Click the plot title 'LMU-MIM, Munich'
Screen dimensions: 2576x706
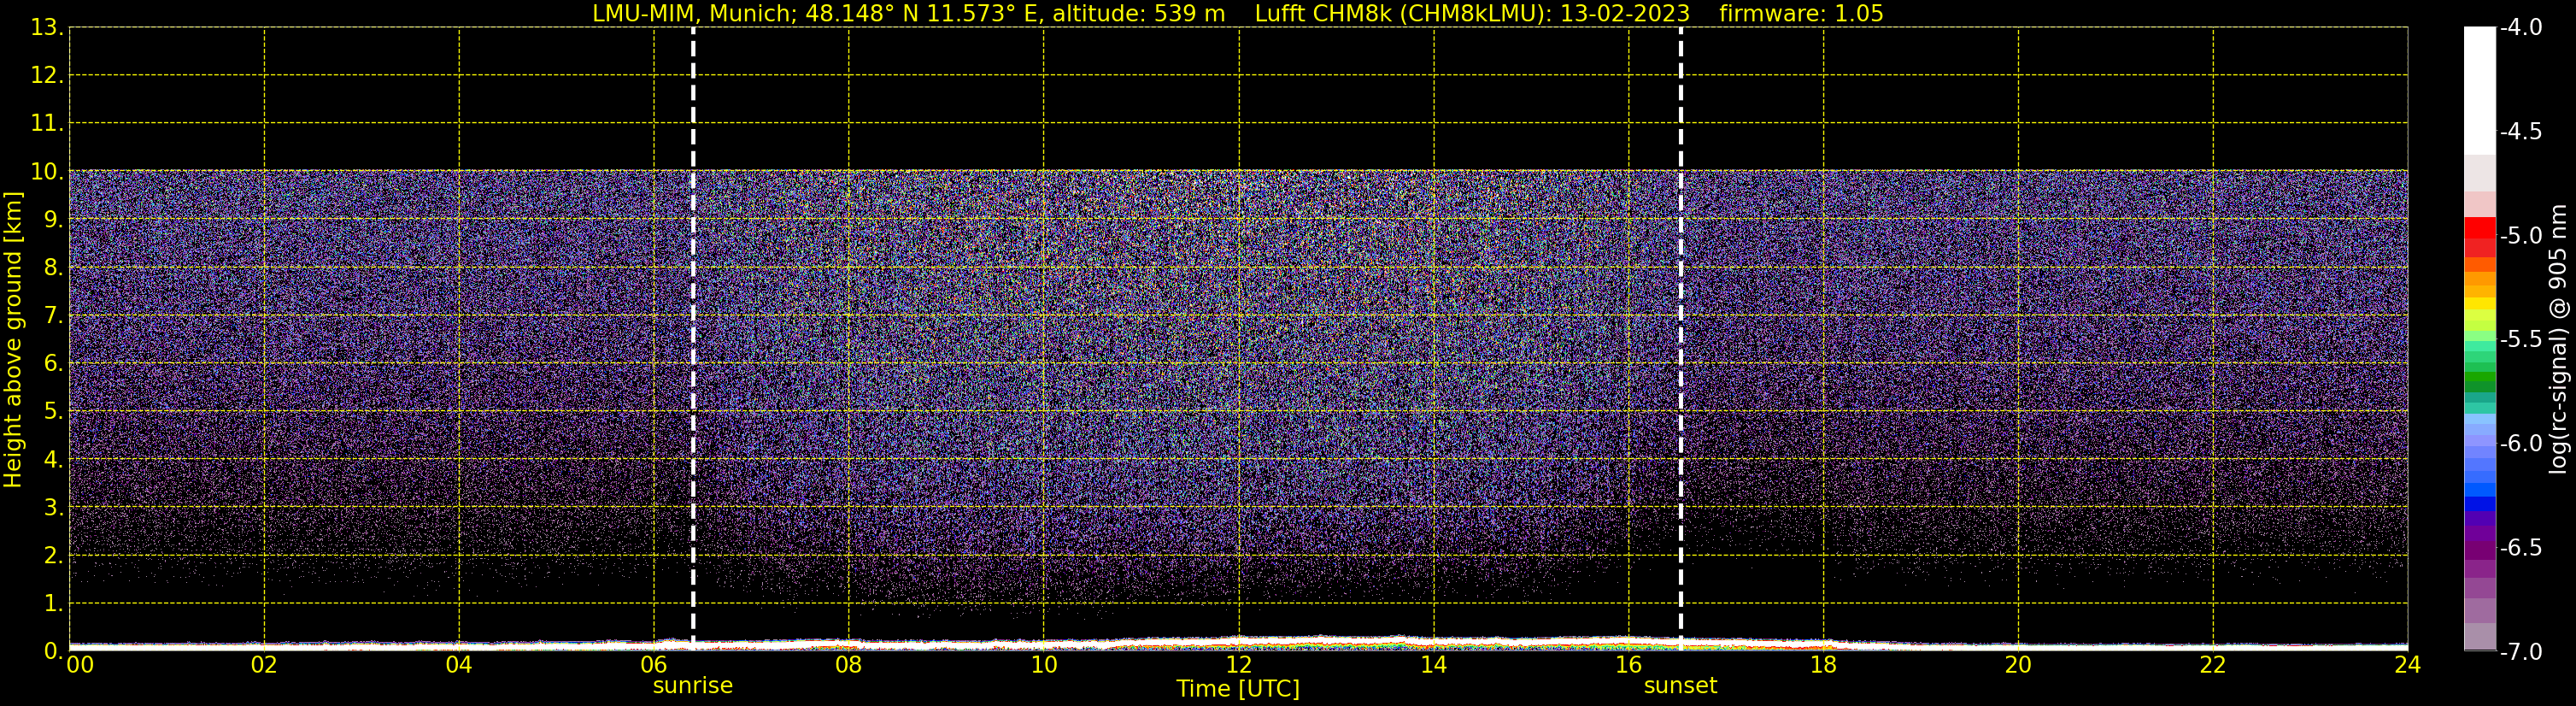[x=693, y=14]
